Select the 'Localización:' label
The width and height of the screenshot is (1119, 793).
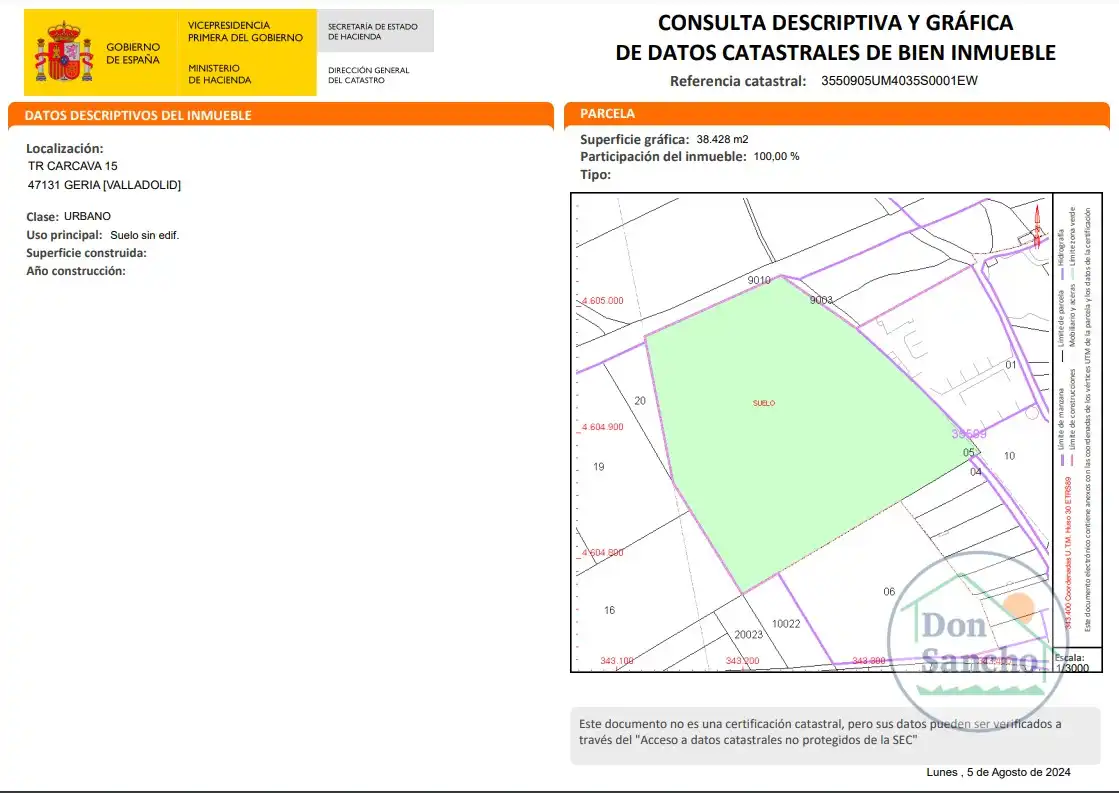tap(65, 148)
